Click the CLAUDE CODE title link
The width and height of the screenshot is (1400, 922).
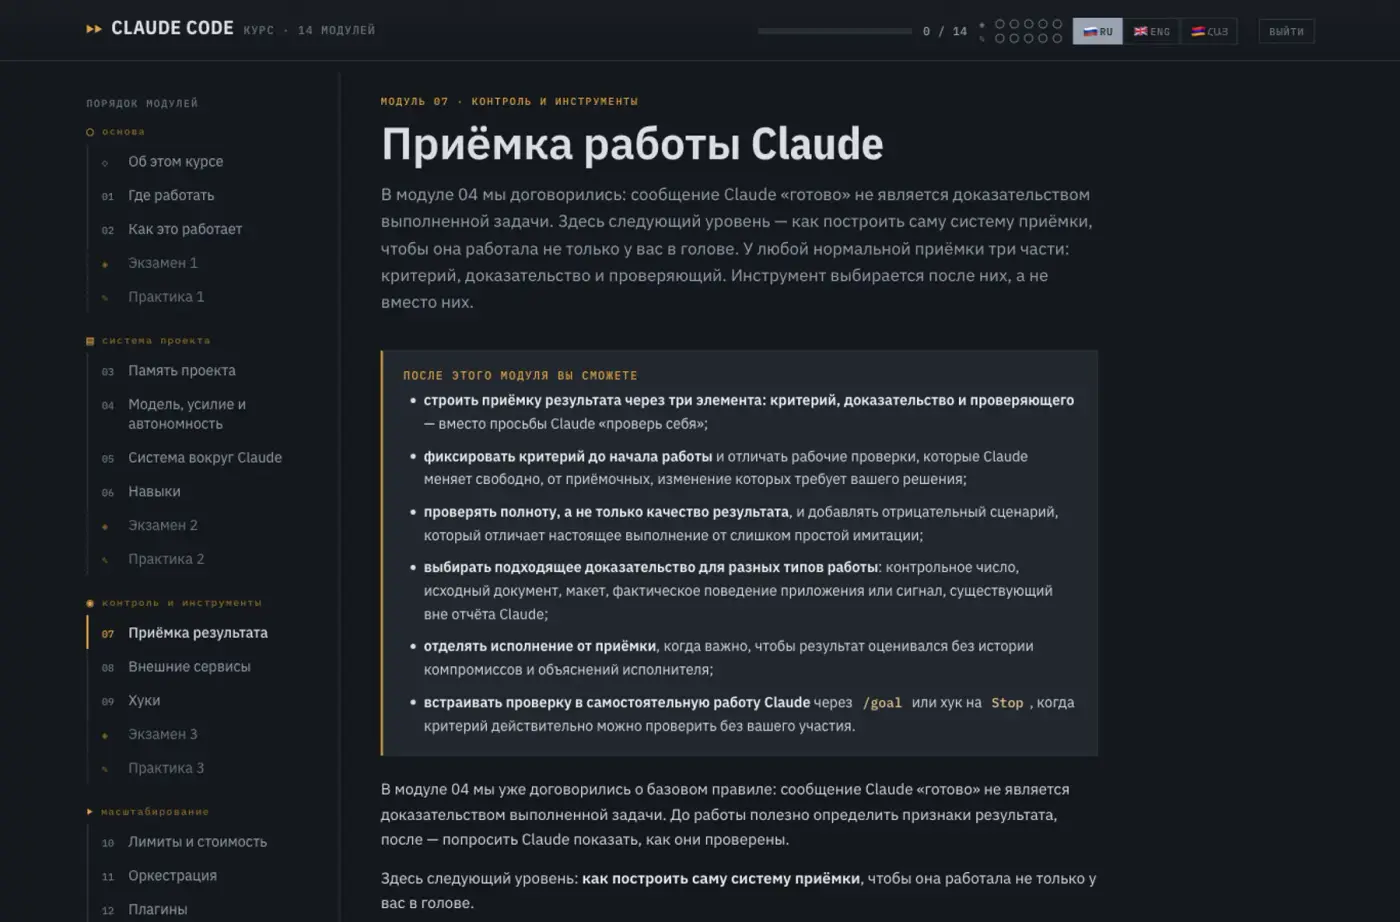click(x=172, y=29)
